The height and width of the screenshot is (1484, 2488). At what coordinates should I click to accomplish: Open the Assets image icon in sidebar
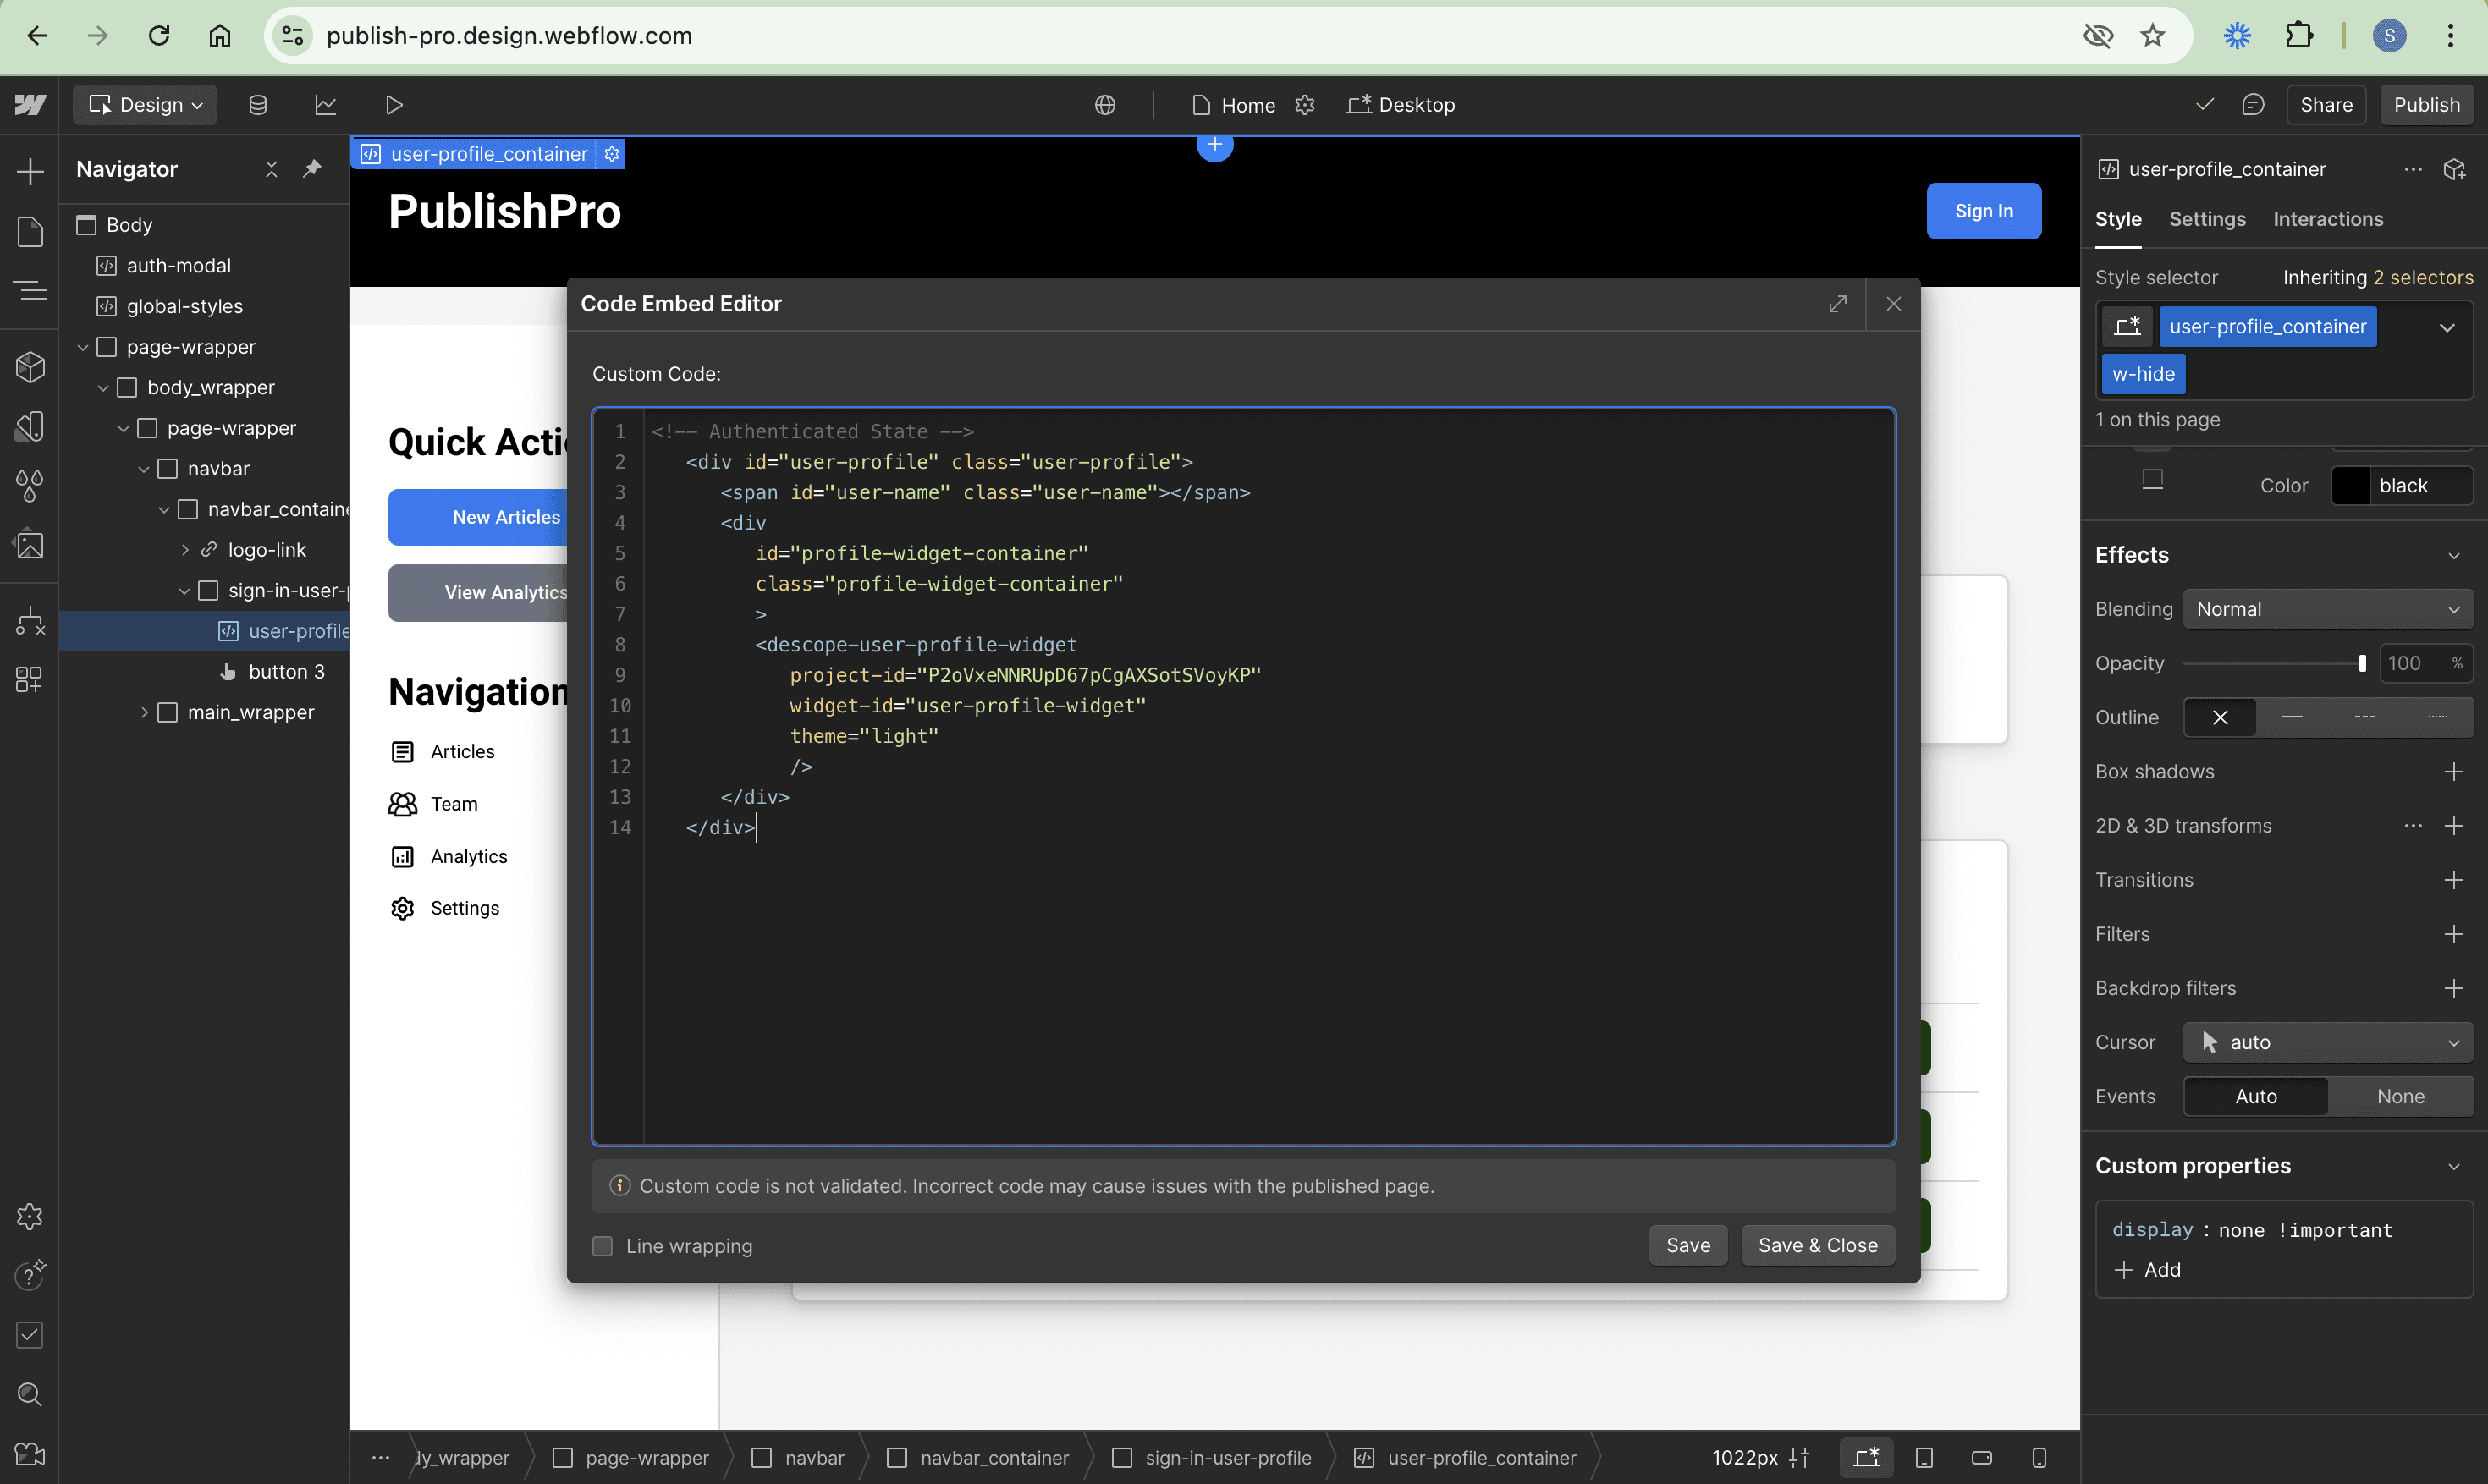[30, 546]
